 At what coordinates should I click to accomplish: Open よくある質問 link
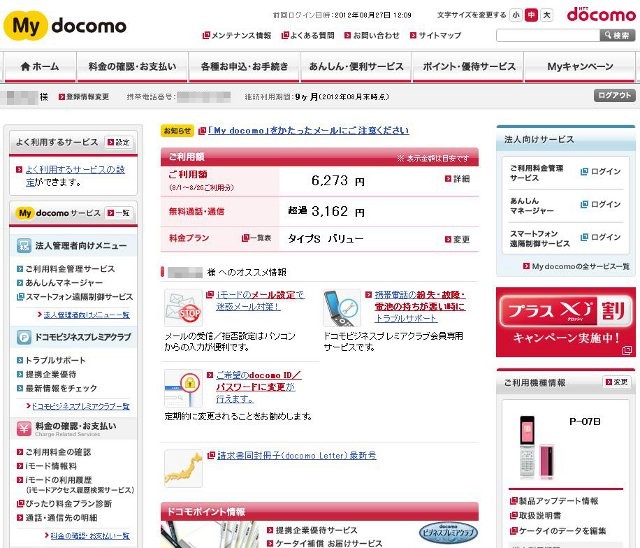[x=308, y=35]
